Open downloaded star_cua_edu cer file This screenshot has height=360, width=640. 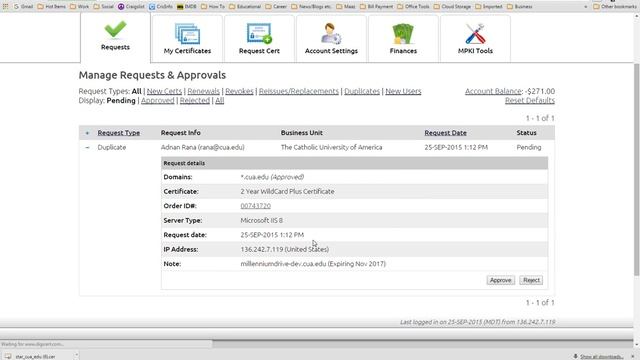35,356
